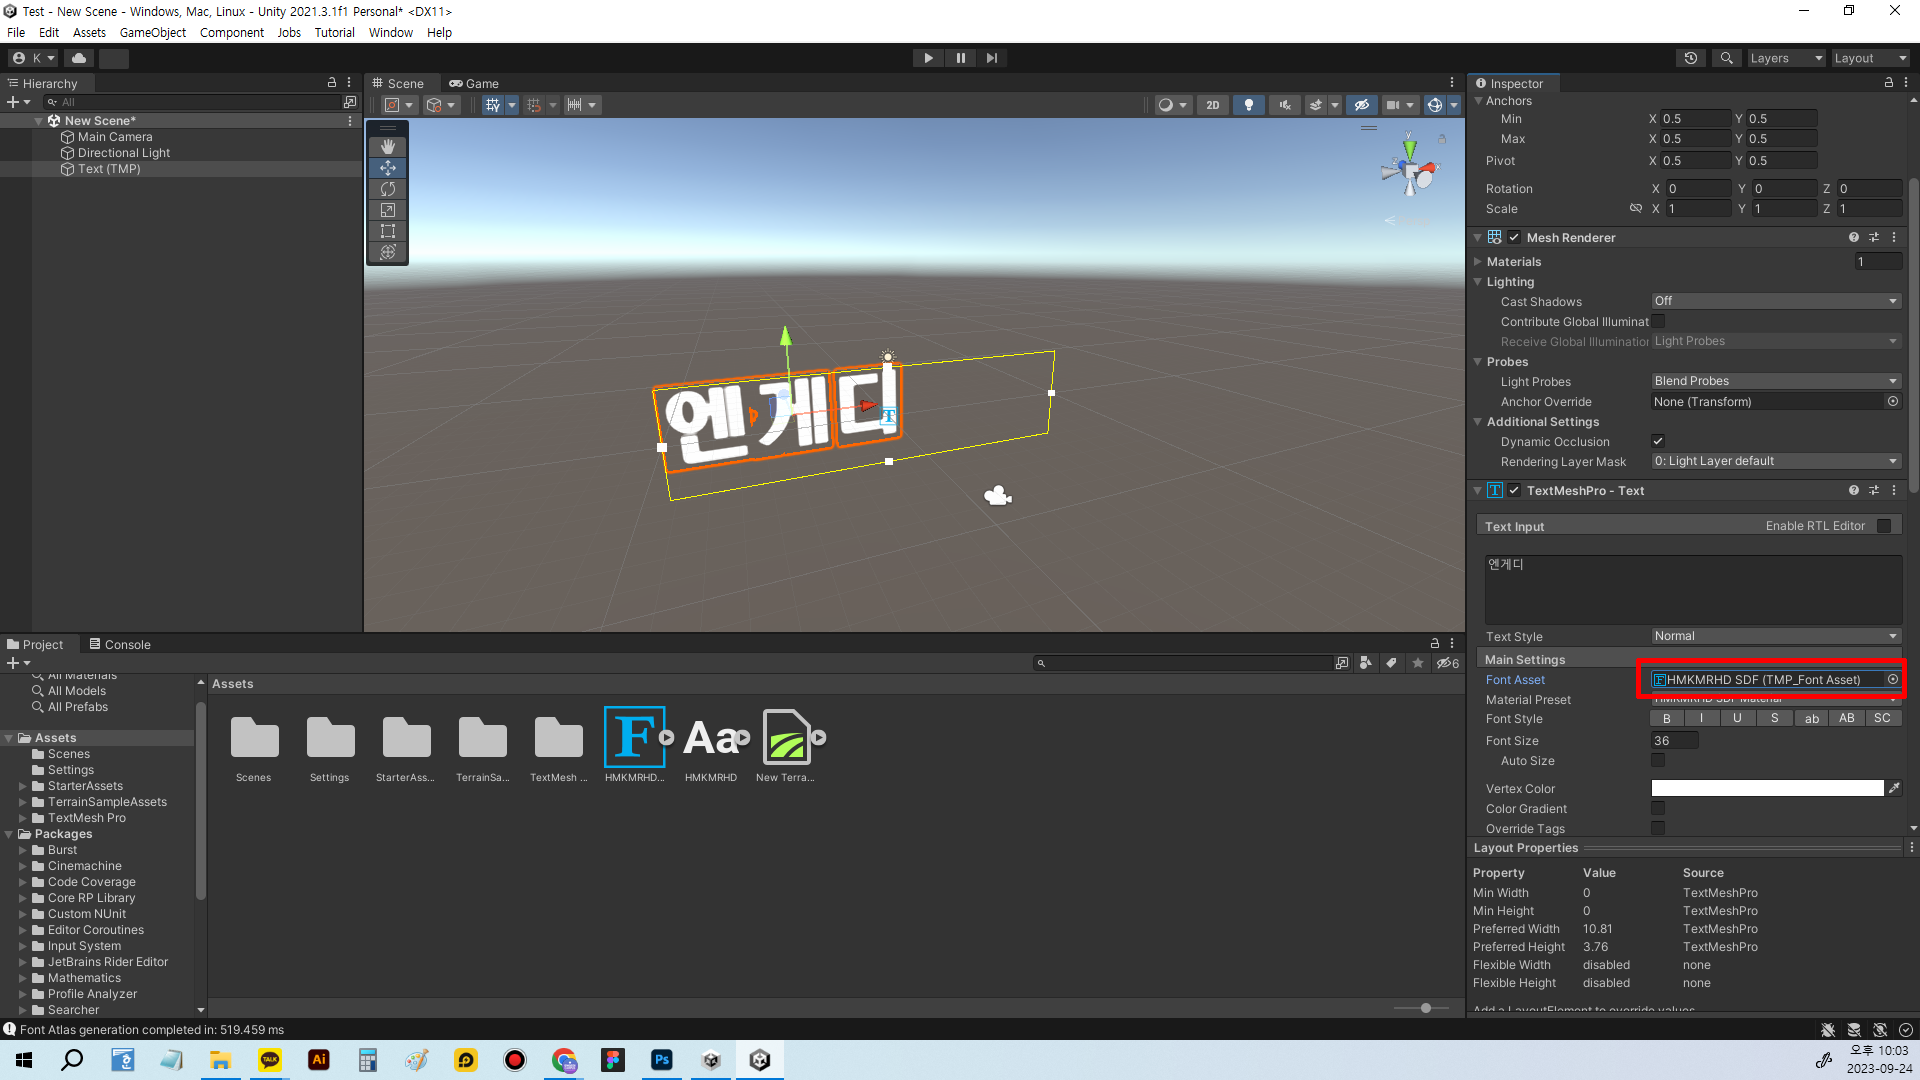This screenshot has width=1920, height=1080.
Task: Click the Vertex Color eyedropper
Action: click(x=1893, y=788)
